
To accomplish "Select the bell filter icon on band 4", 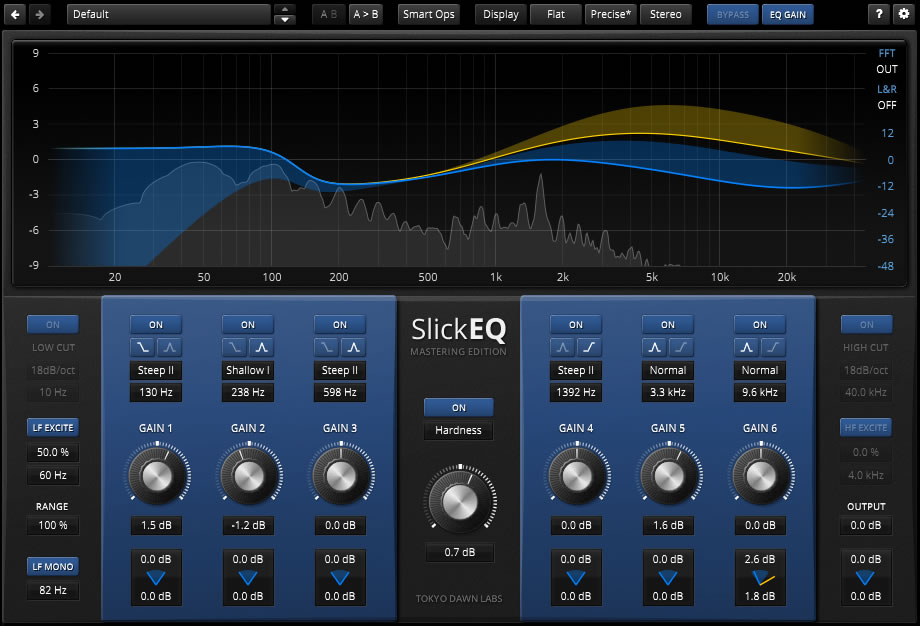I will 562,347.
